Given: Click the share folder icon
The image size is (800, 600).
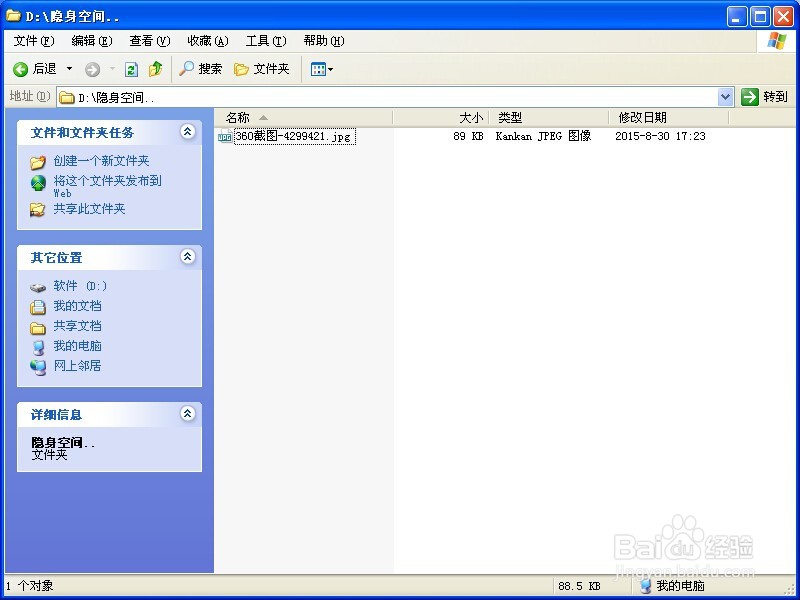Looking at the screenshot, I should point(37,210).
